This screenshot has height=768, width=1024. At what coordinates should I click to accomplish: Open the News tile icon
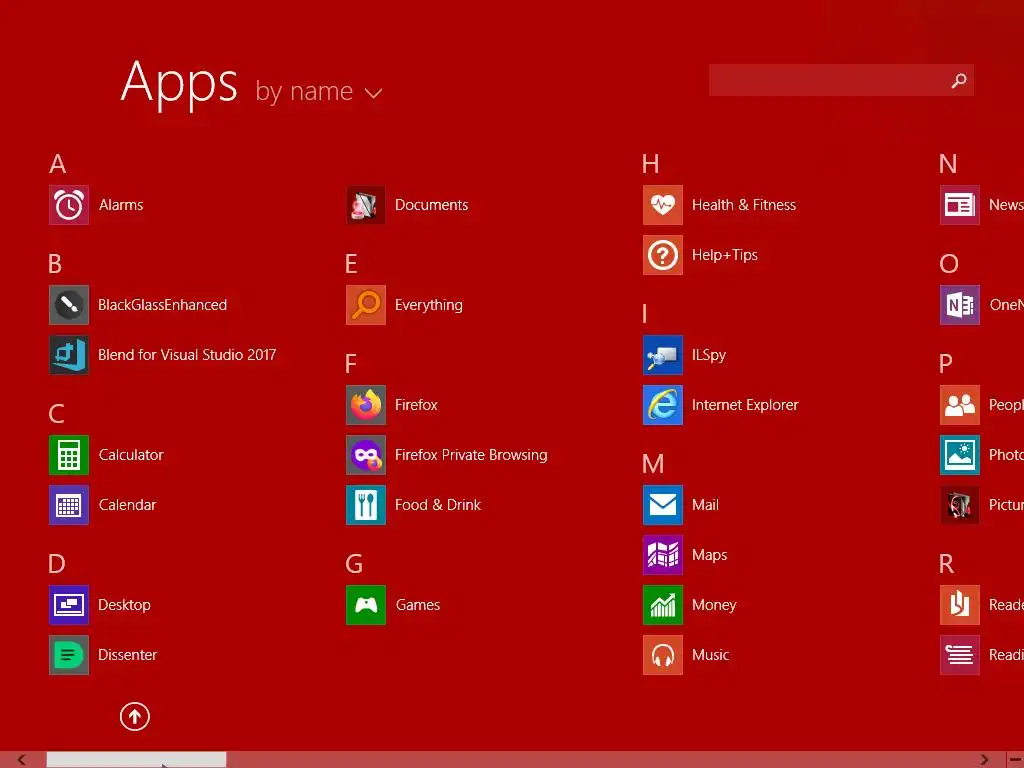(960, 205)
